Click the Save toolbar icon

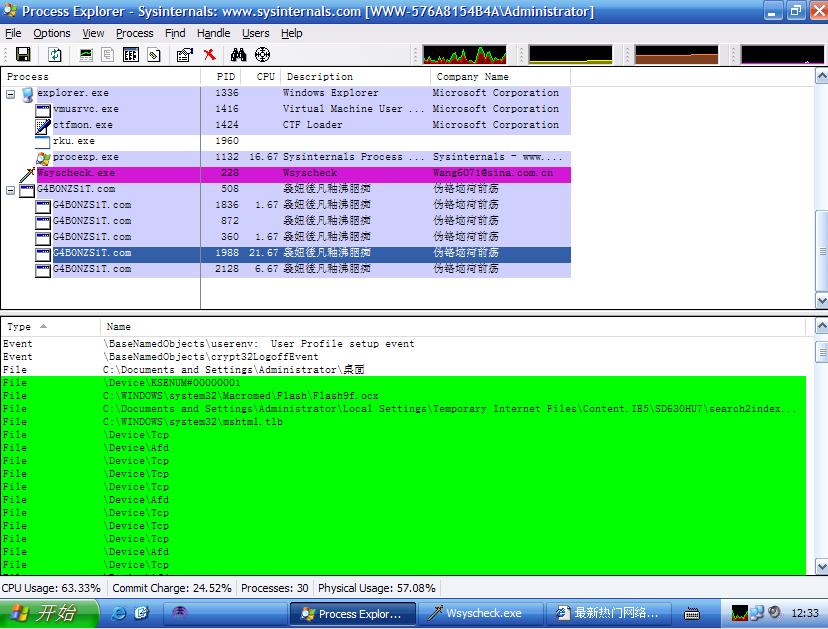[22, 55]
